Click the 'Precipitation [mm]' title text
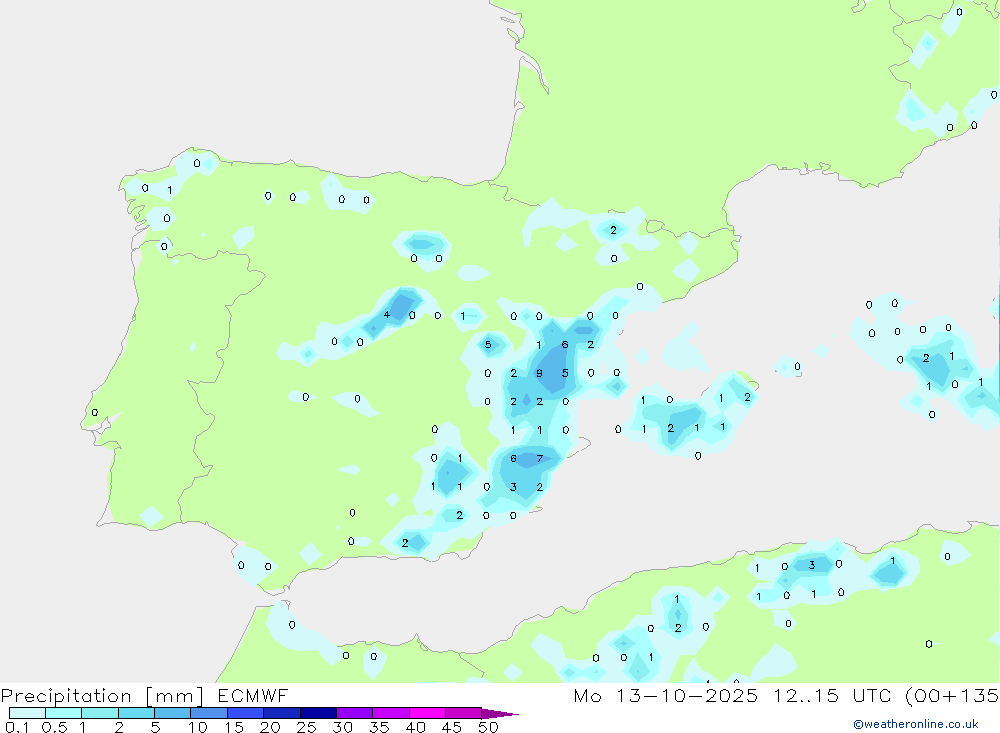 tap(102, 696)
